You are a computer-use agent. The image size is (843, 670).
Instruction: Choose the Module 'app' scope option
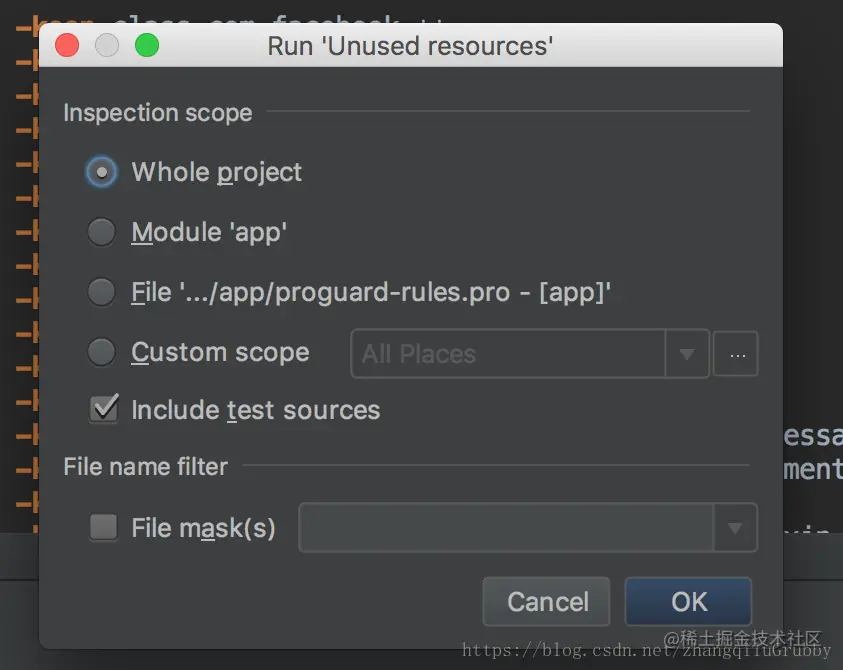102,232
